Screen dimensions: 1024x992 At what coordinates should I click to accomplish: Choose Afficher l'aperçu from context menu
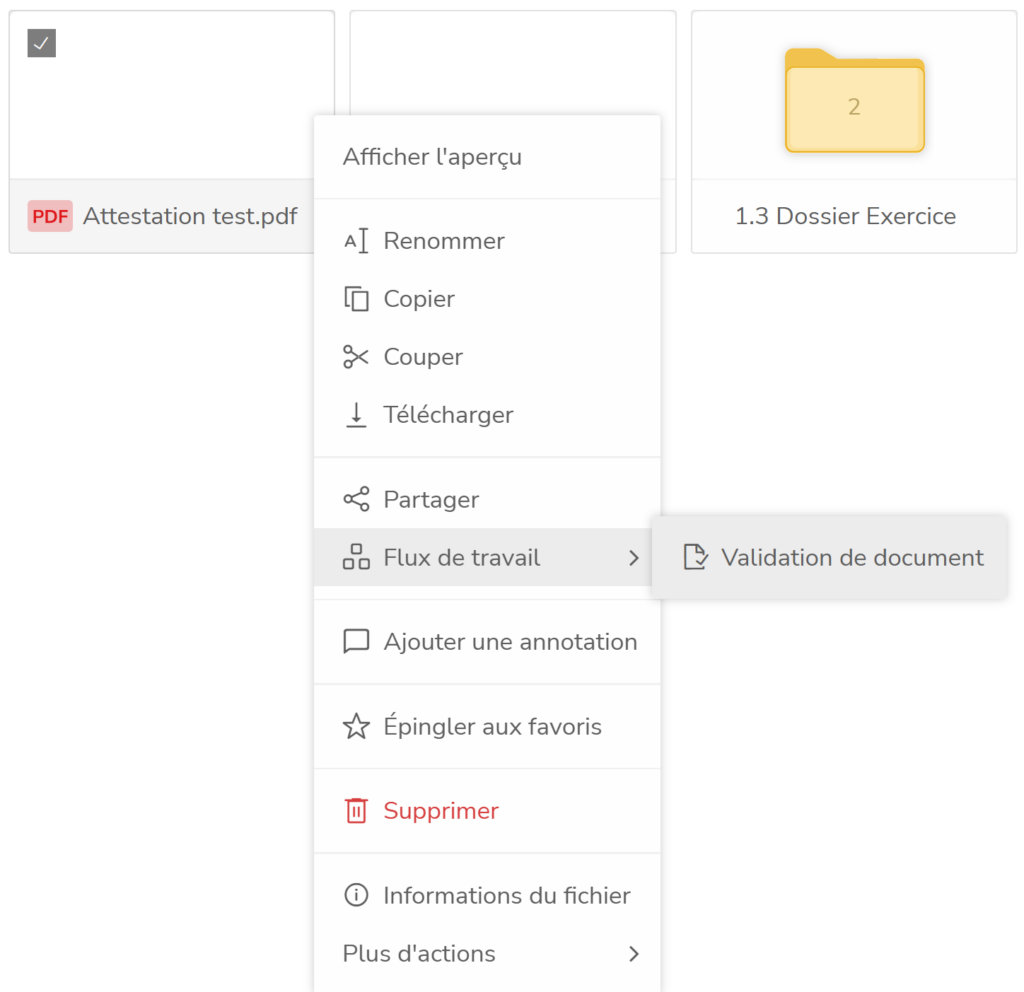[x=432, y=157]
